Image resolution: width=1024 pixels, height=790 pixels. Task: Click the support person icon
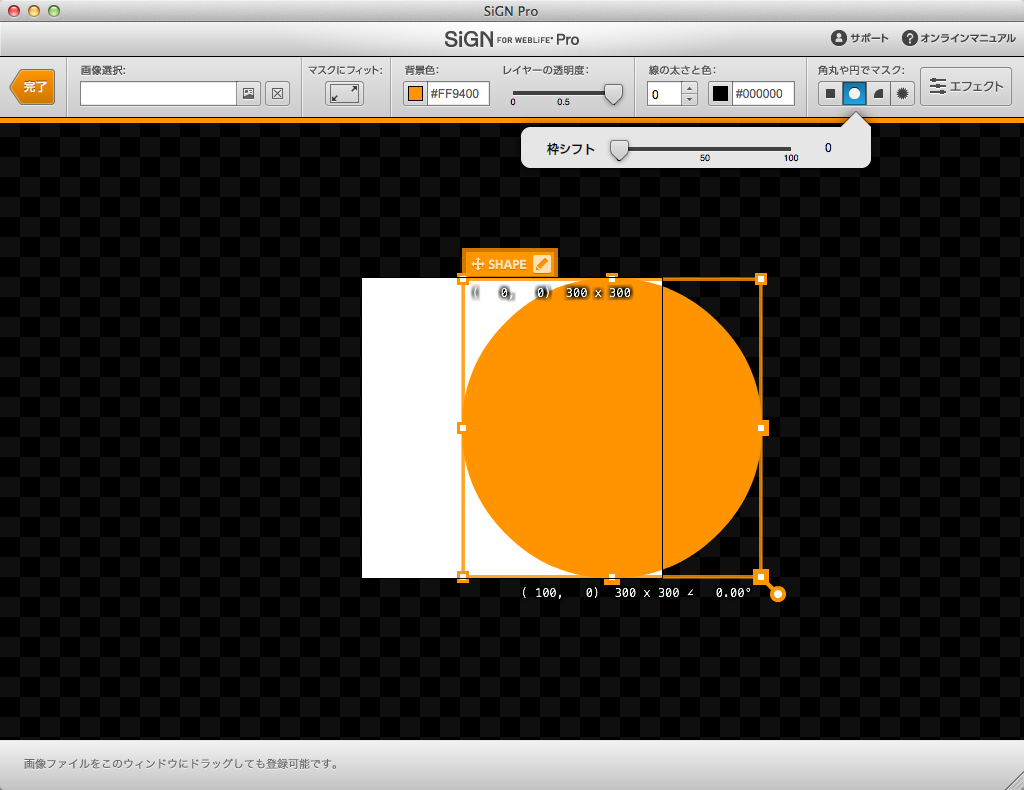click(x=839, y=38)
